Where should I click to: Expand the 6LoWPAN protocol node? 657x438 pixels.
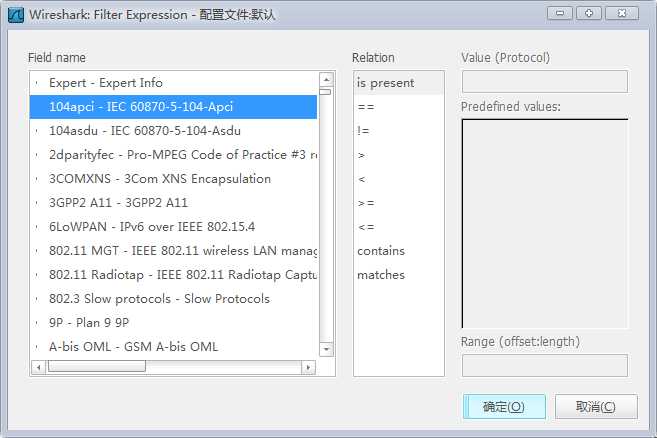click(x=37, y=227)
